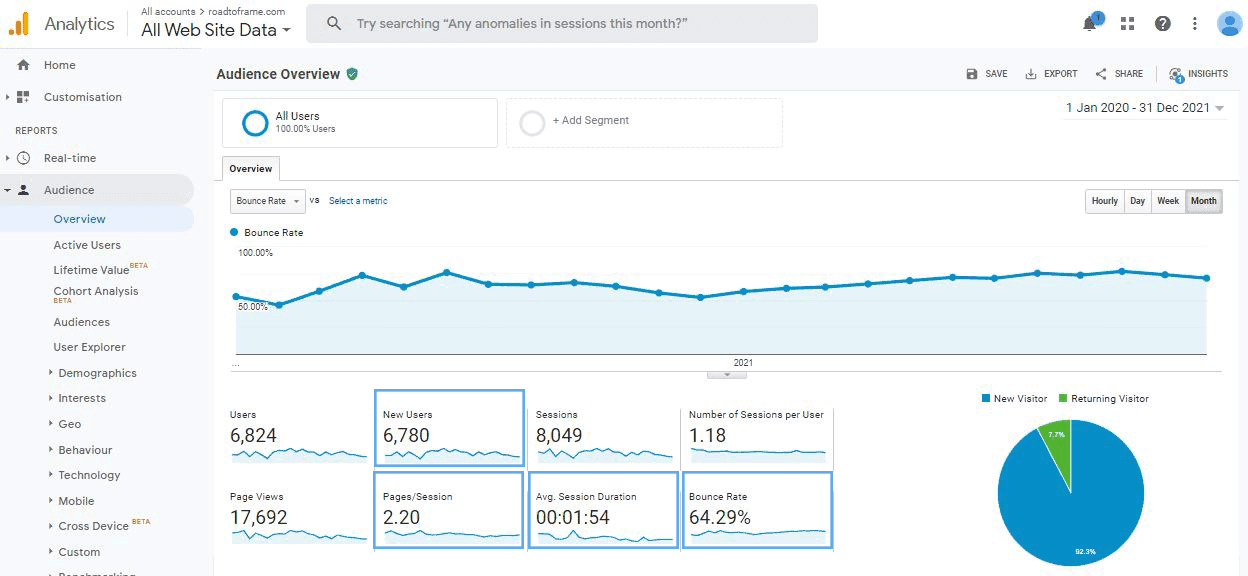Click the help question mark icon
1248x576 pixels.
(1162, 24)
